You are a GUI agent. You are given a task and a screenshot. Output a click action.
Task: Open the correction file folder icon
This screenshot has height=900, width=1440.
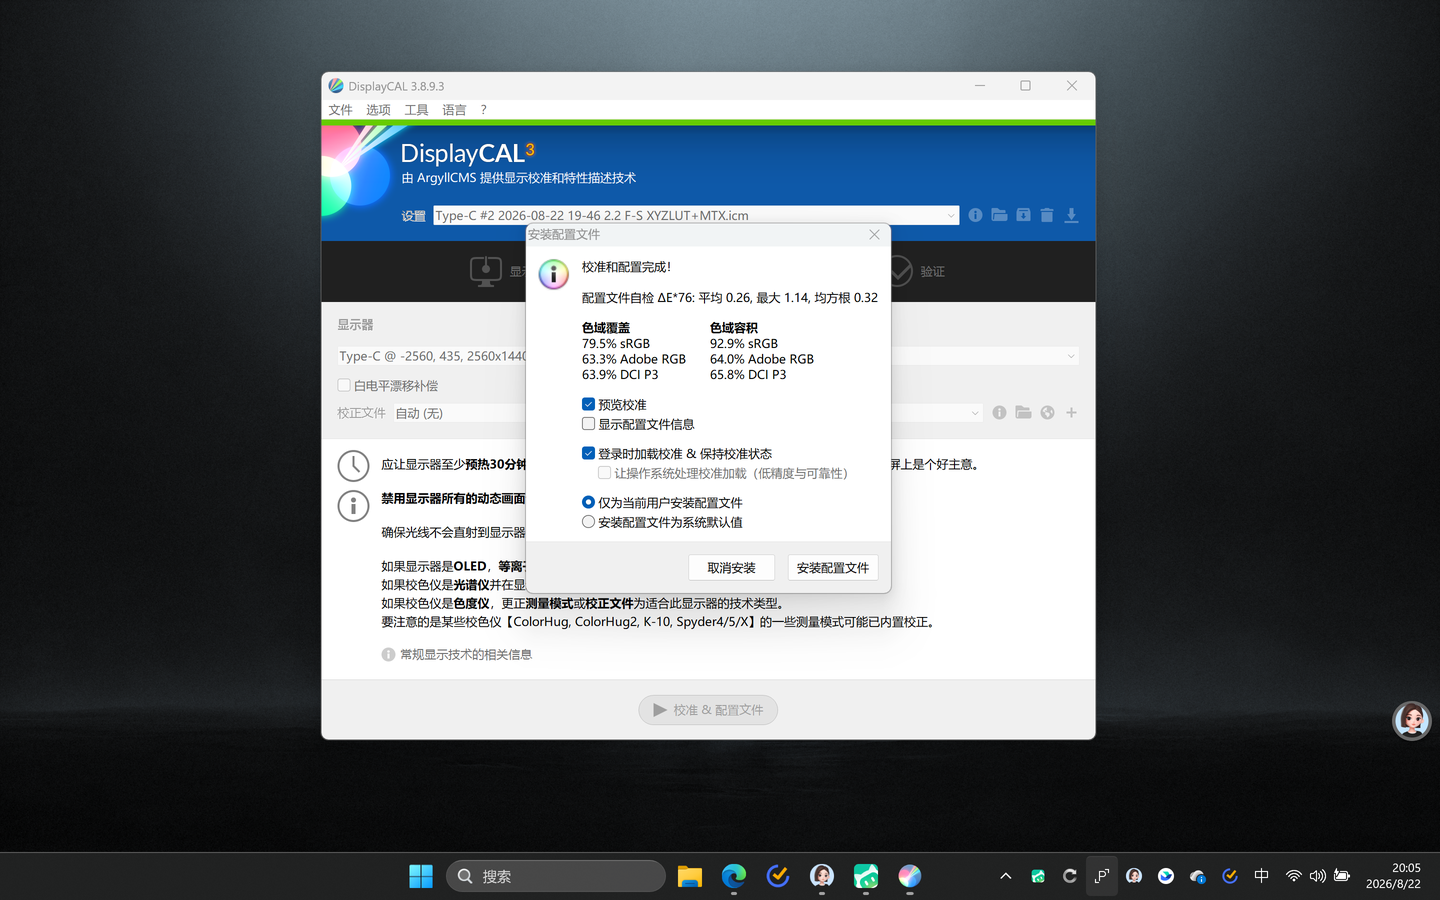[x=1023, y=412]
